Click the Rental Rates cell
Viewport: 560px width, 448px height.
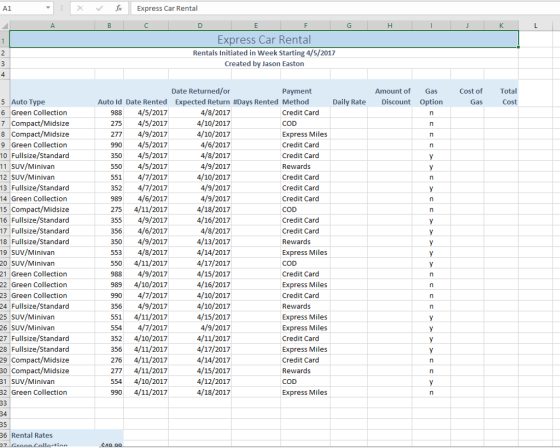pyautogui.click(x=52, y=435)
